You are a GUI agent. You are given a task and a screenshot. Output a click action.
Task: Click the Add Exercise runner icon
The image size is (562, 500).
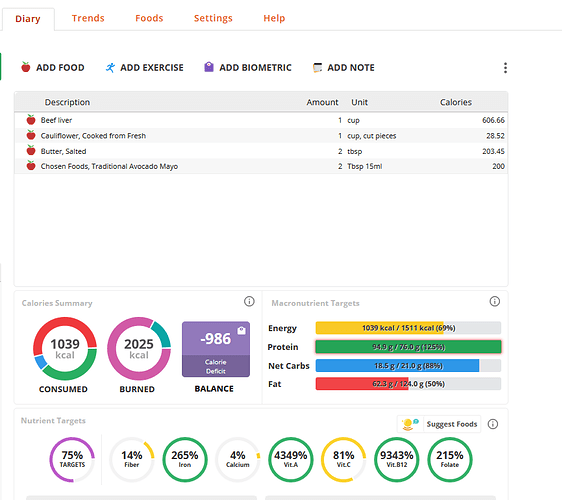(x=110, y=67)
